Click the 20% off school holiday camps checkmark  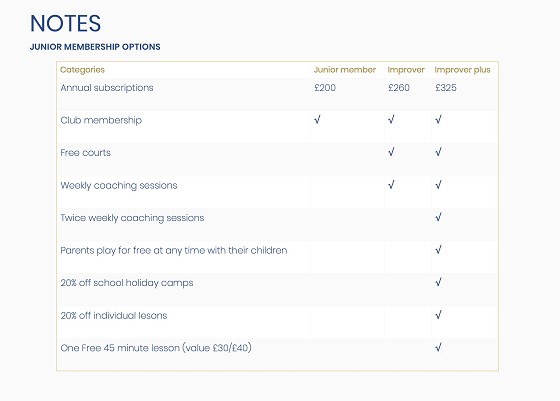click(438, 282)
